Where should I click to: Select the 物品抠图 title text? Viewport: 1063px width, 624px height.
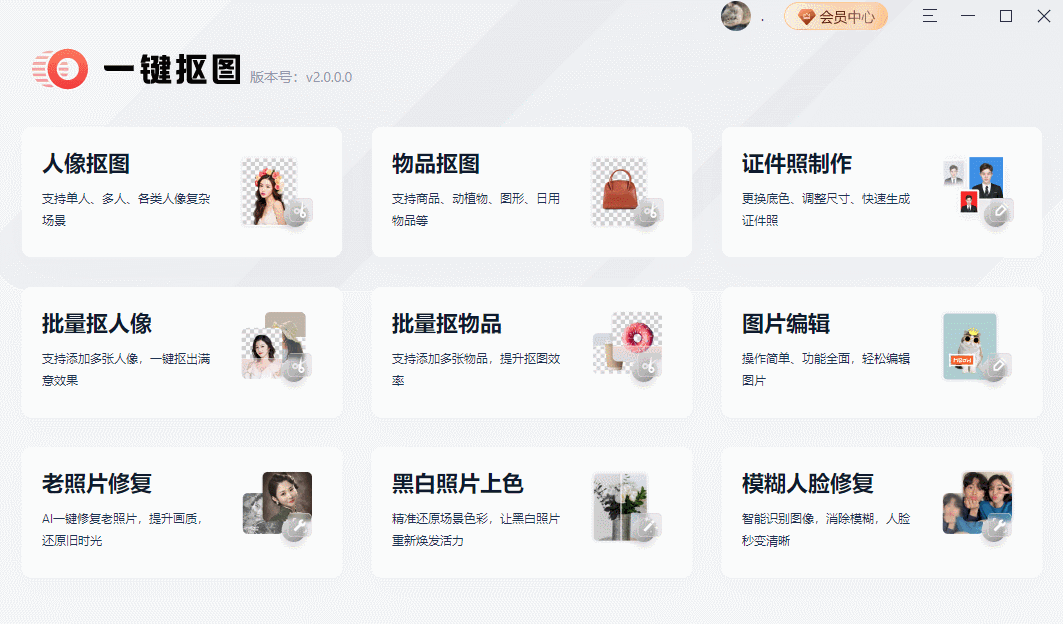click(436, 163)
